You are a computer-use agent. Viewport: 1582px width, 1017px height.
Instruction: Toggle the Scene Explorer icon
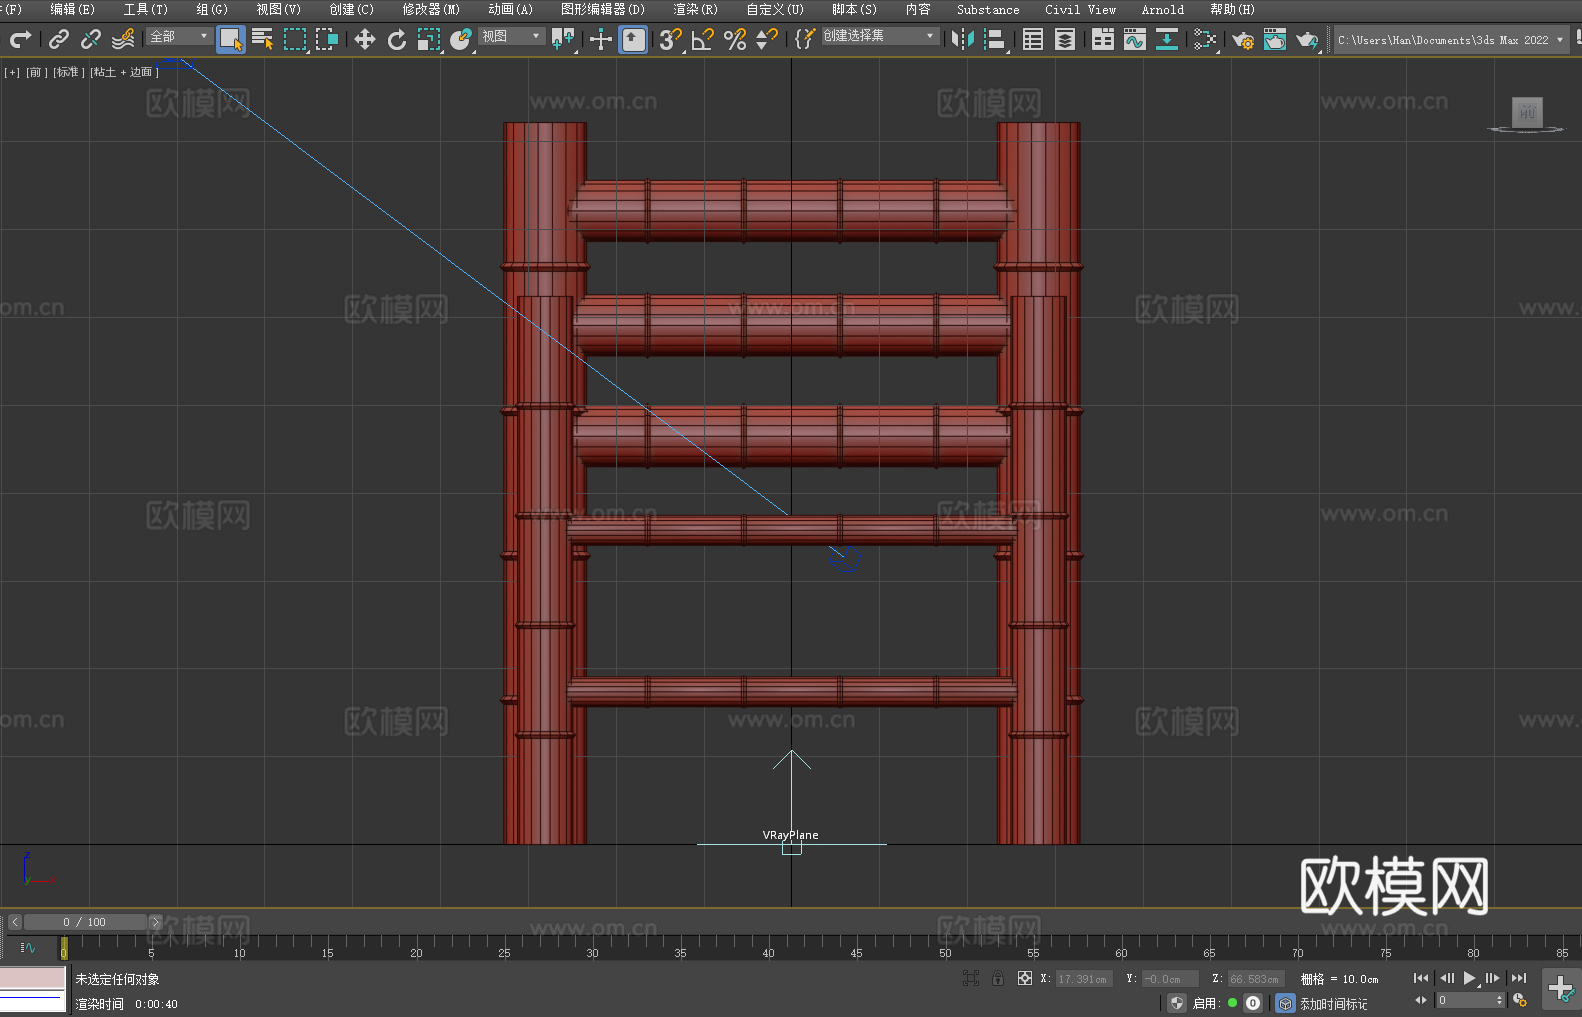coord(1033,39)
